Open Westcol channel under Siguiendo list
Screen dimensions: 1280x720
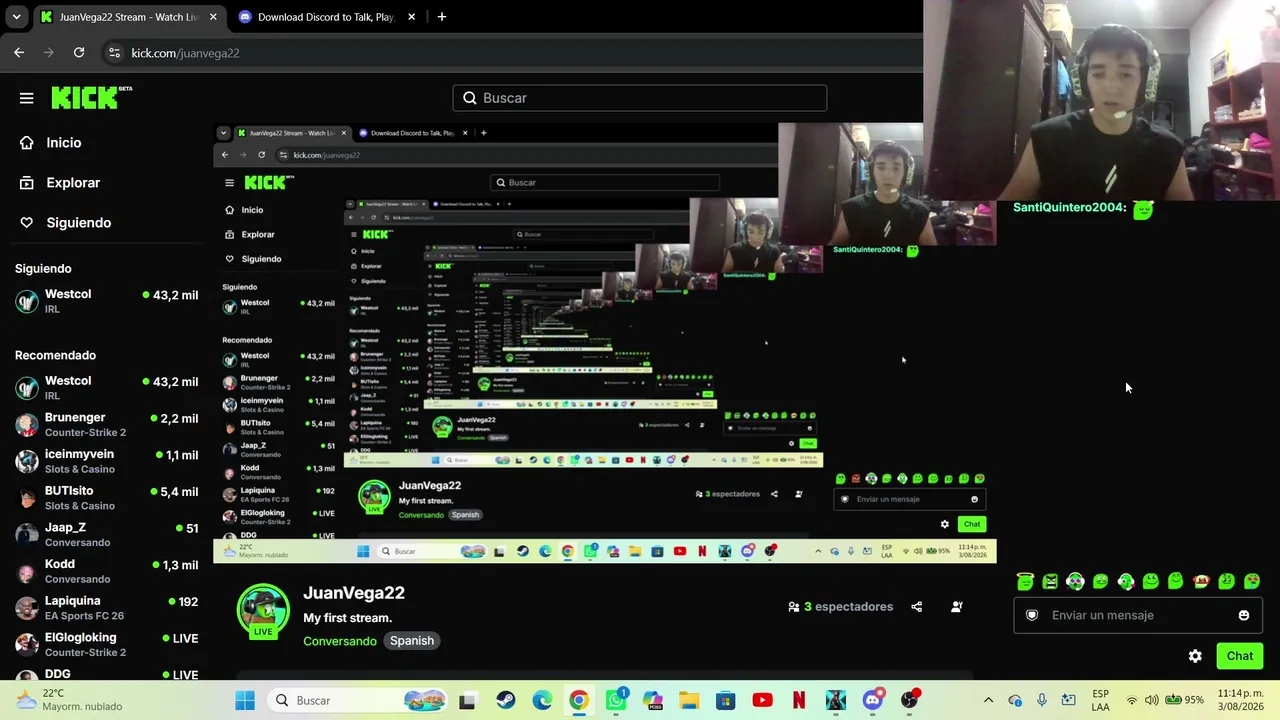pyautogui.click(x=106, y=301)
